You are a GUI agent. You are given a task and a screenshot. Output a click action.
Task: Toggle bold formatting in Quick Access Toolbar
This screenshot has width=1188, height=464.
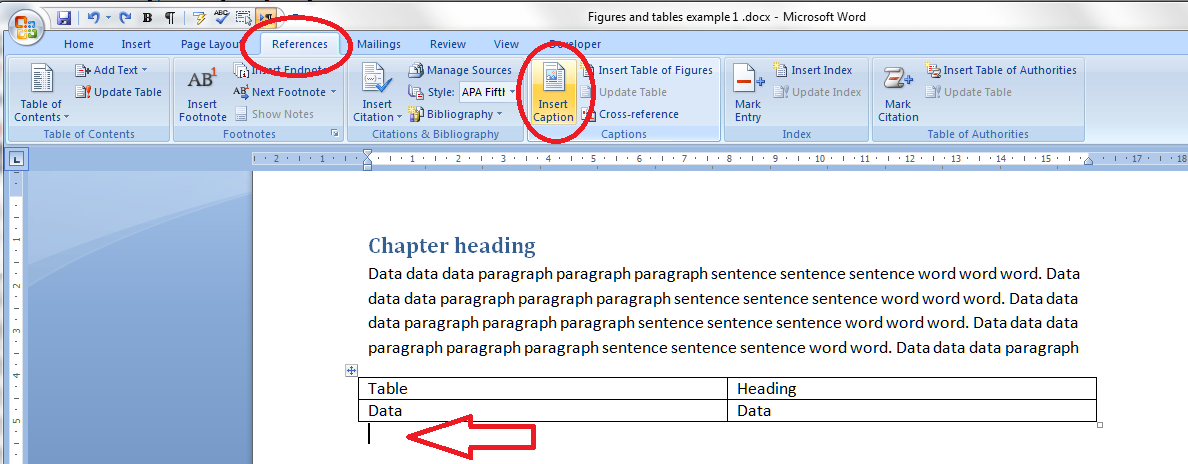(x=147, y=18)
